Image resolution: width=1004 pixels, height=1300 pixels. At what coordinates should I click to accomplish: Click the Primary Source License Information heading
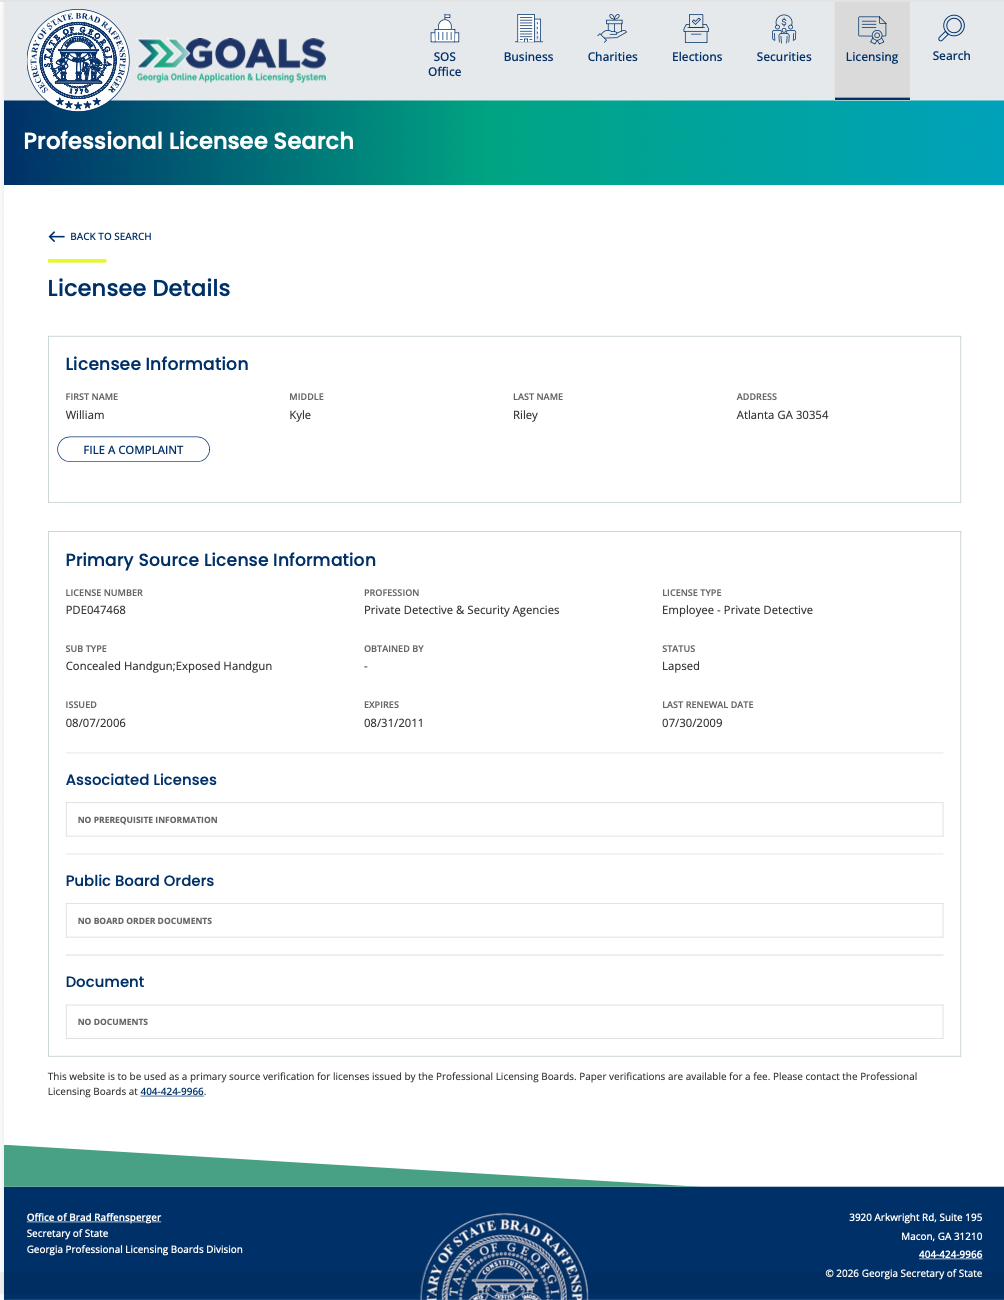(x=221, y=560)
